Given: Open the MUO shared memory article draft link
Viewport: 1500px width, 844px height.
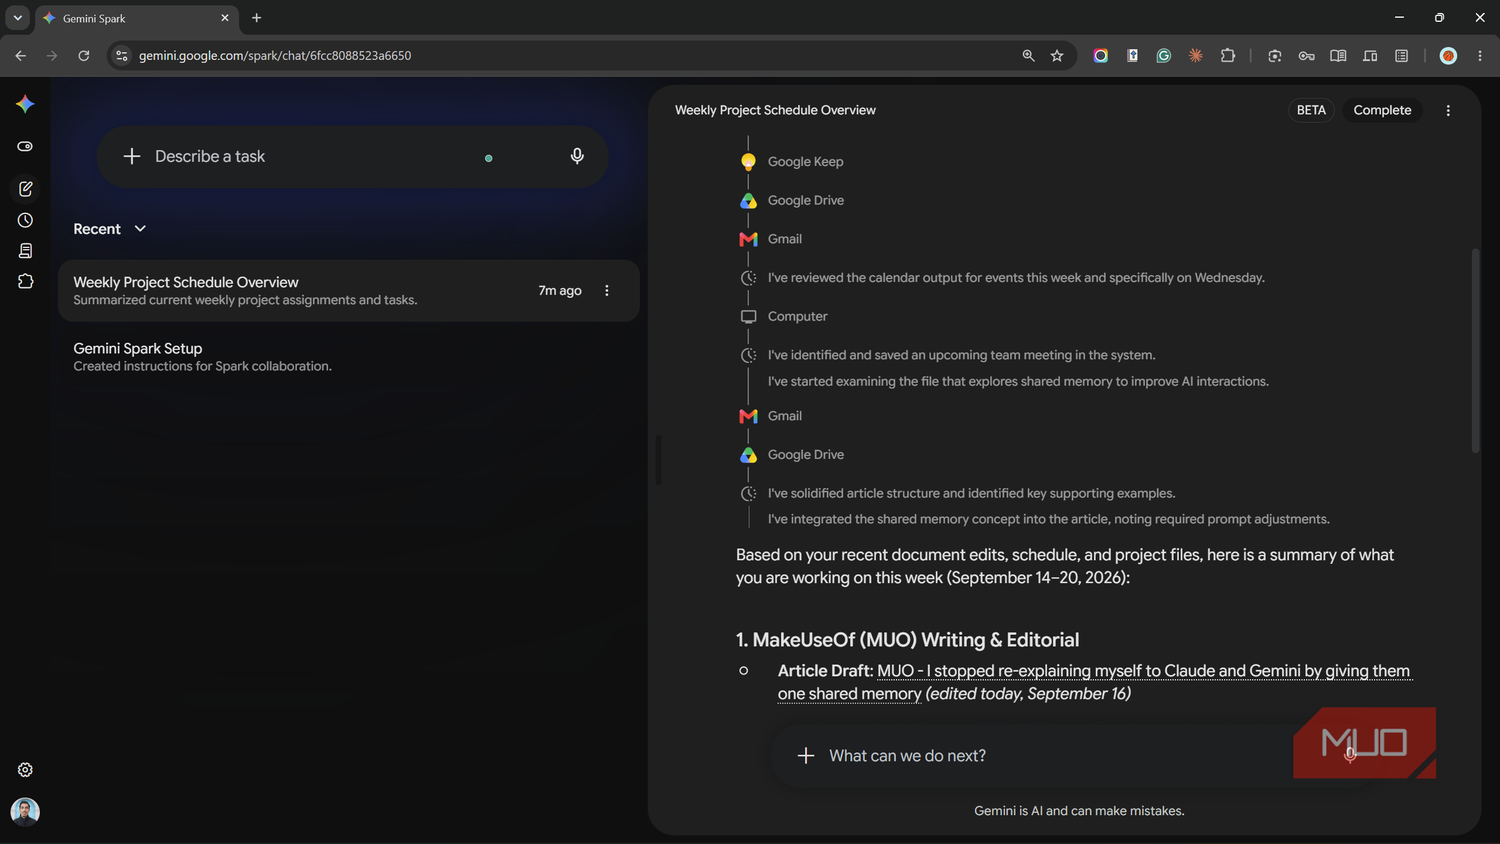Looking at the screenshot, I should tap(1094, 682).
